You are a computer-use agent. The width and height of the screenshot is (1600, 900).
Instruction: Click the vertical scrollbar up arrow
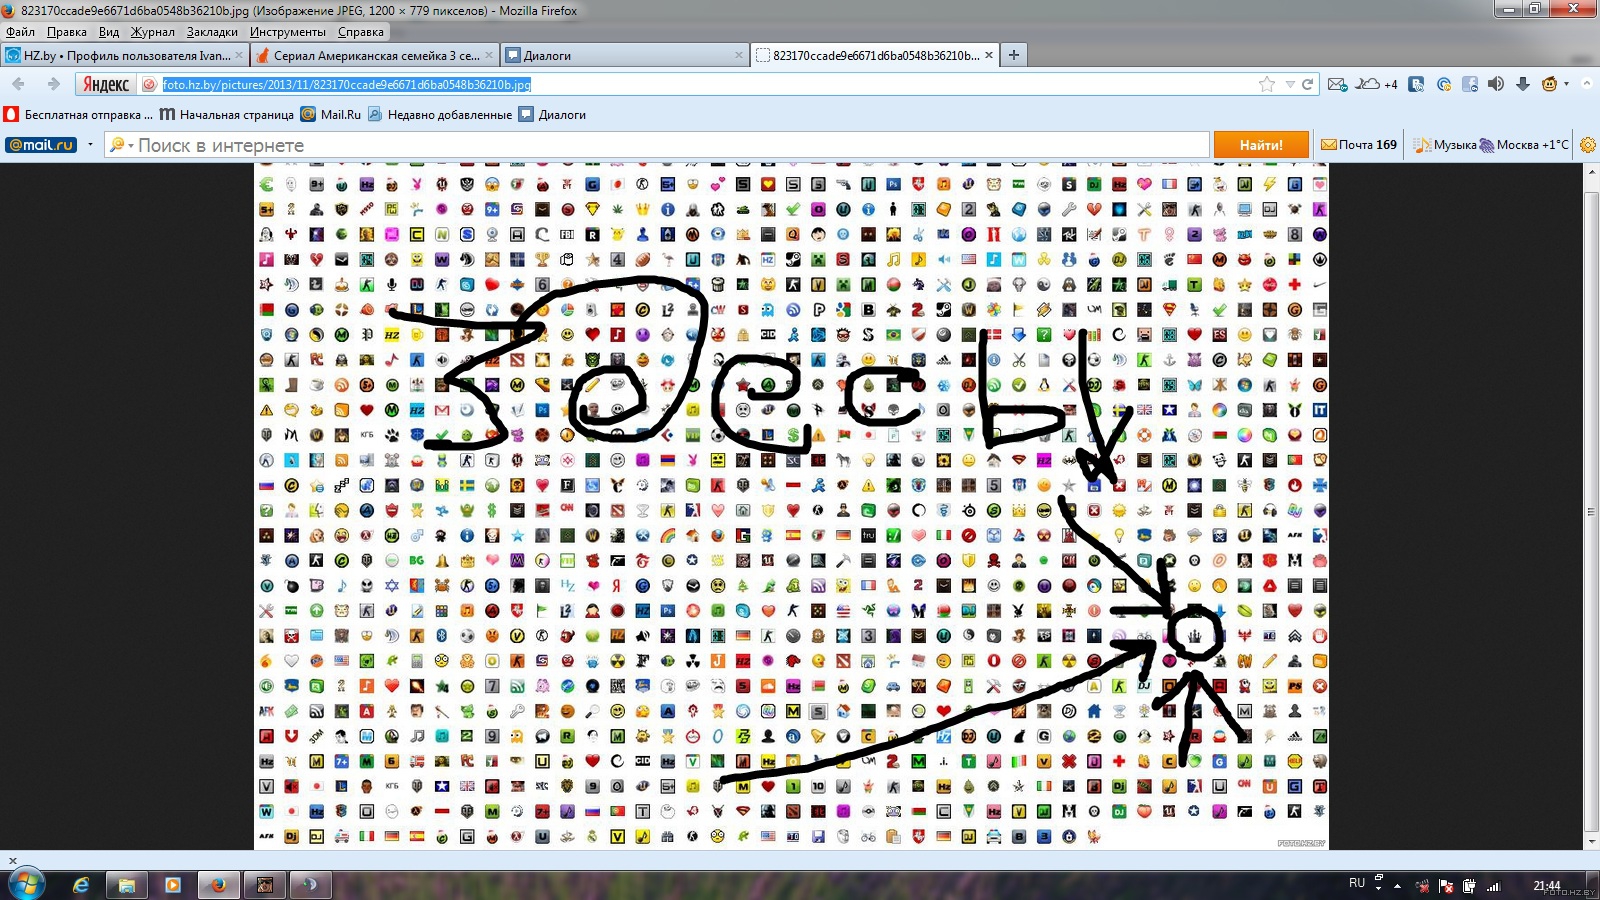pos(1592,172)
